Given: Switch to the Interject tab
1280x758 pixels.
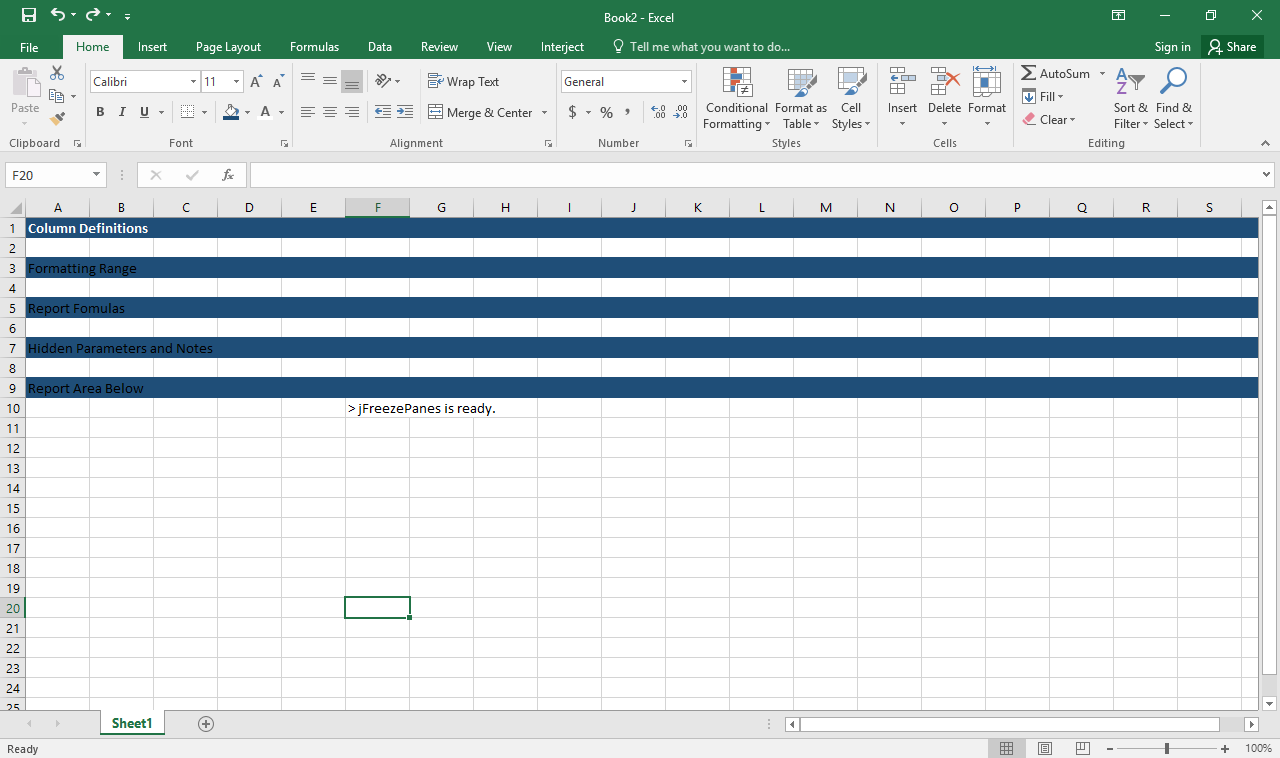Looking at the screenshot, I should click(x=562, y=47).
